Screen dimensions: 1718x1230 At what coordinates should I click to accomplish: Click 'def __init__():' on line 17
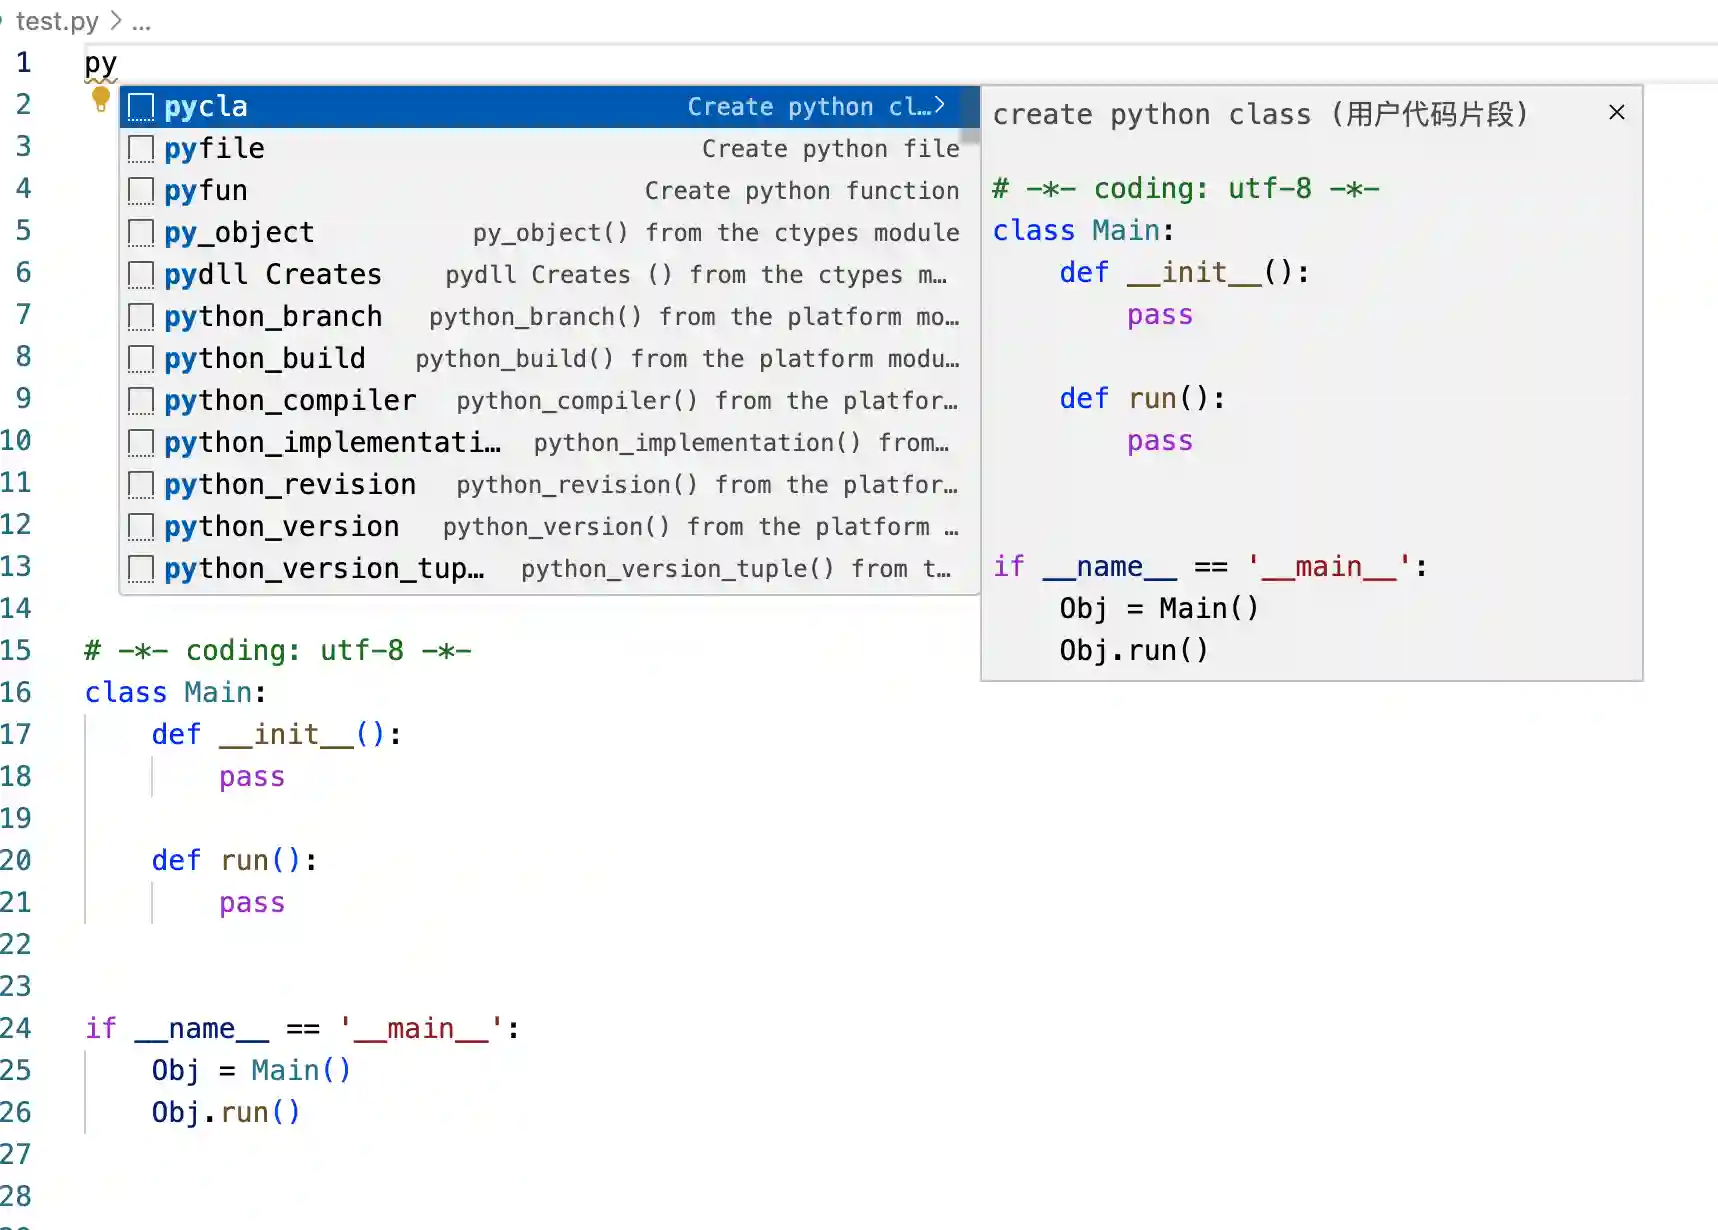(276, 734)
